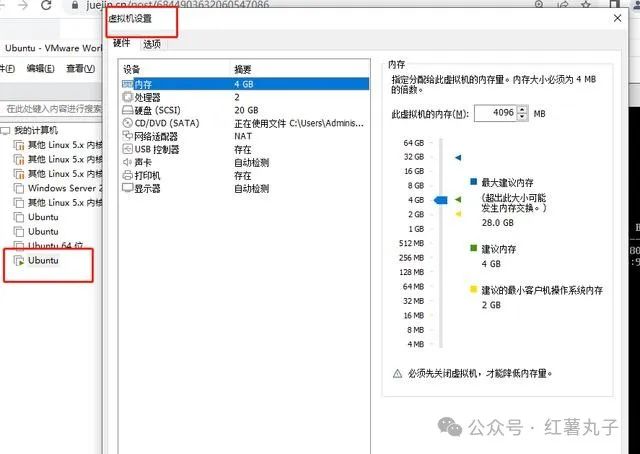The width and height of the screenshot is (640, 454).
Task: Select 我的计算机 in the library tree
Action: 36,131
